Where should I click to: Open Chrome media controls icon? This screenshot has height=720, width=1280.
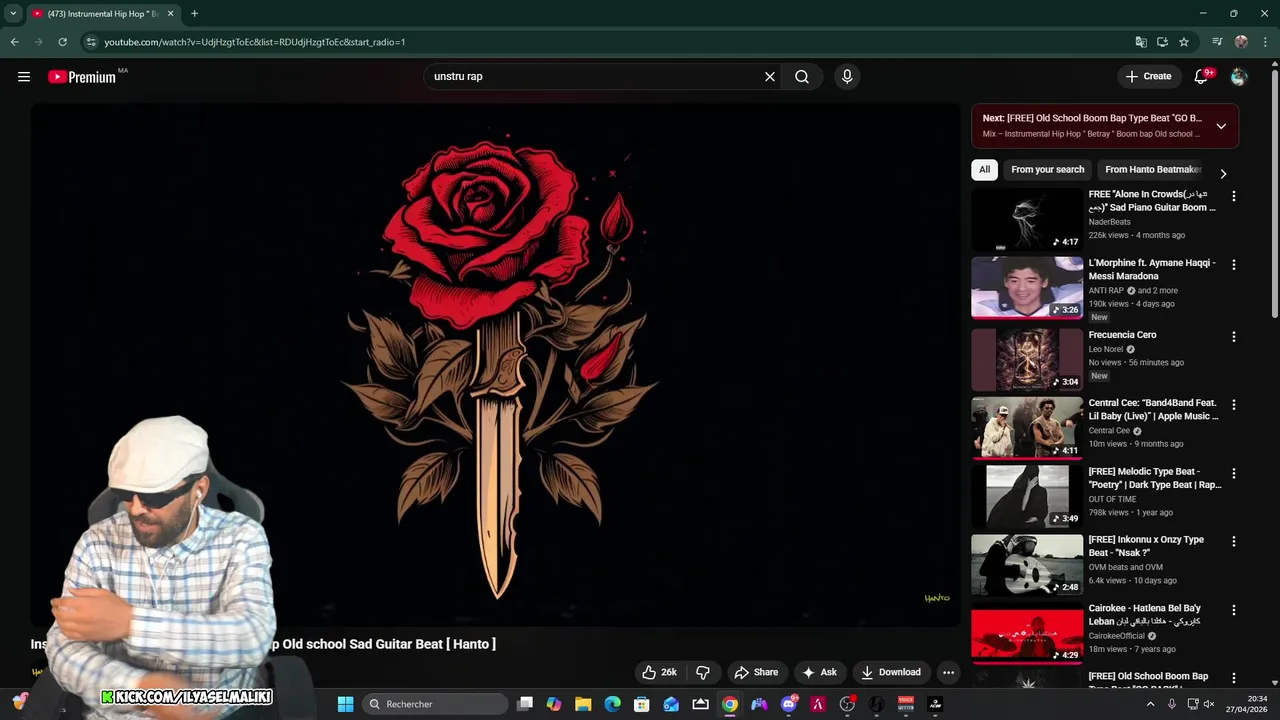pyautogui.click(x=1217, y=42)
